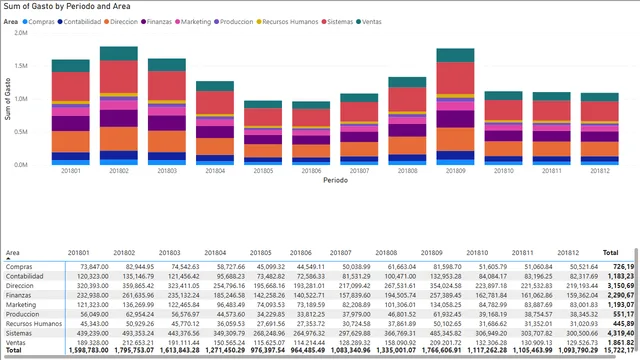The height and width of the screenshot is (360, 640).
Task: Click the 201805 x-axis label
Action: [263, 171]
